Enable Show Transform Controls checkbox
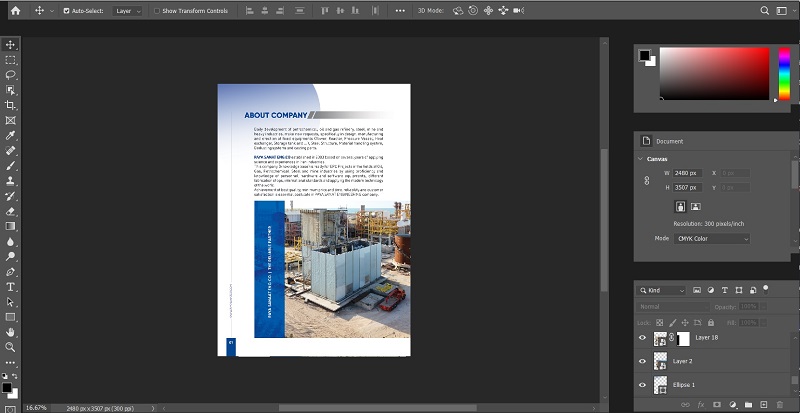This screenshot has height=413, width=800. pyautogui.click(x=157, y=11)
